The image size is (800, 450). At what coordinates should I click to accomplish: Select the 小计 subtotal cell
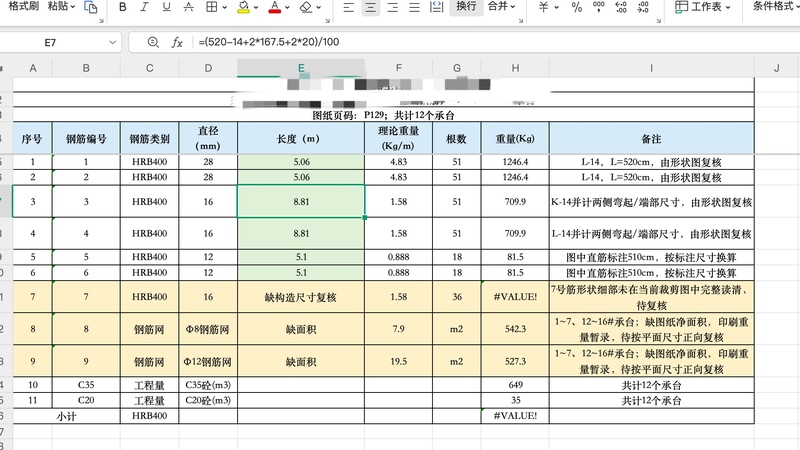coord(66,416)
